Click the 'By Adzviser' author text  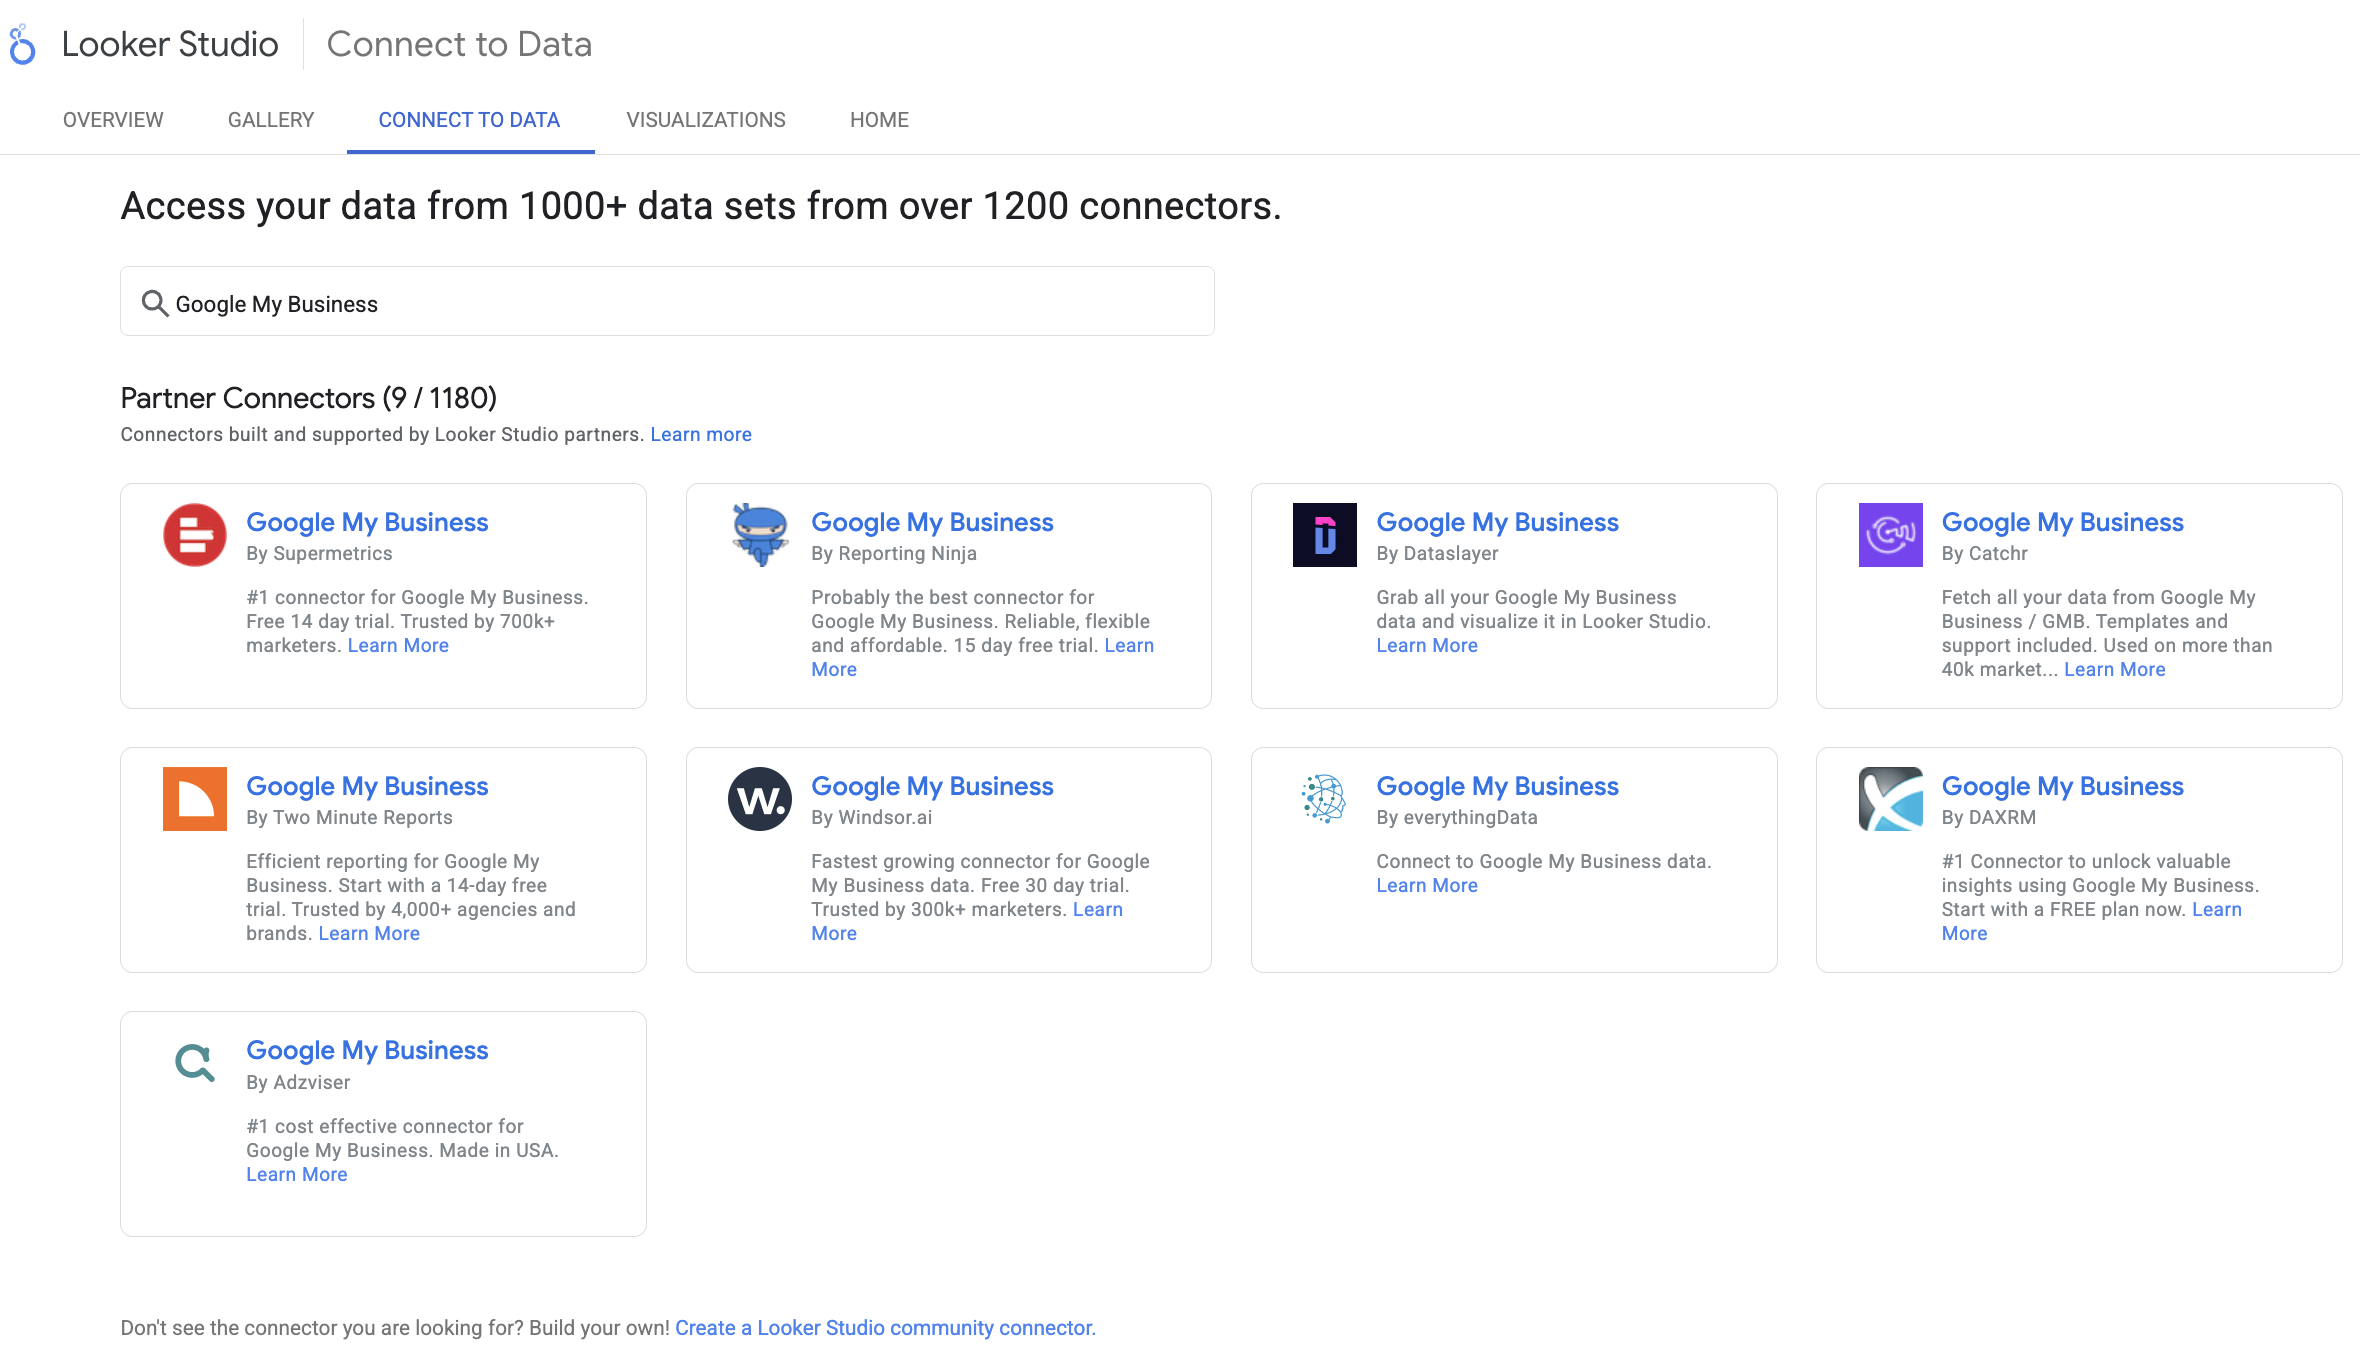298,1082
